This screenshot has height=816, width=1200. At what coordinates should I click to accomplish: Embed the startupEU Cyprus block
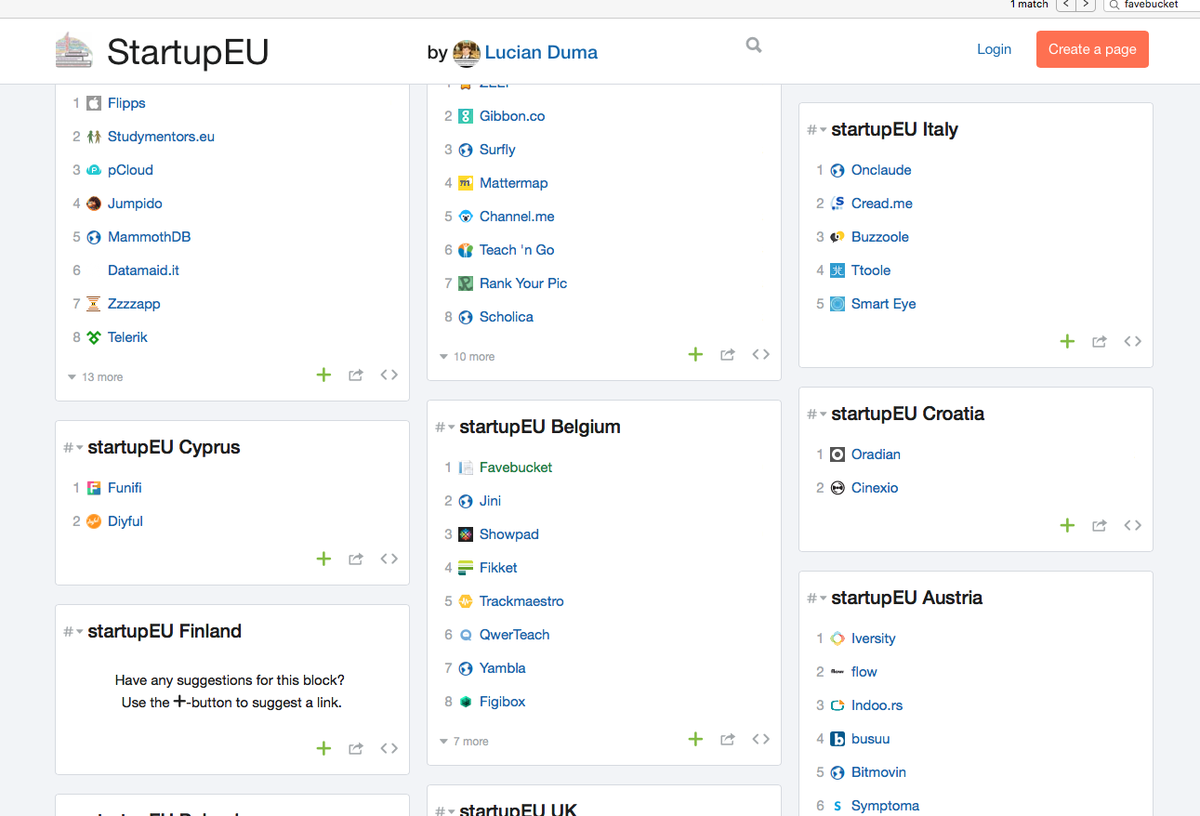pyautogui.click(x=389, y=559)
